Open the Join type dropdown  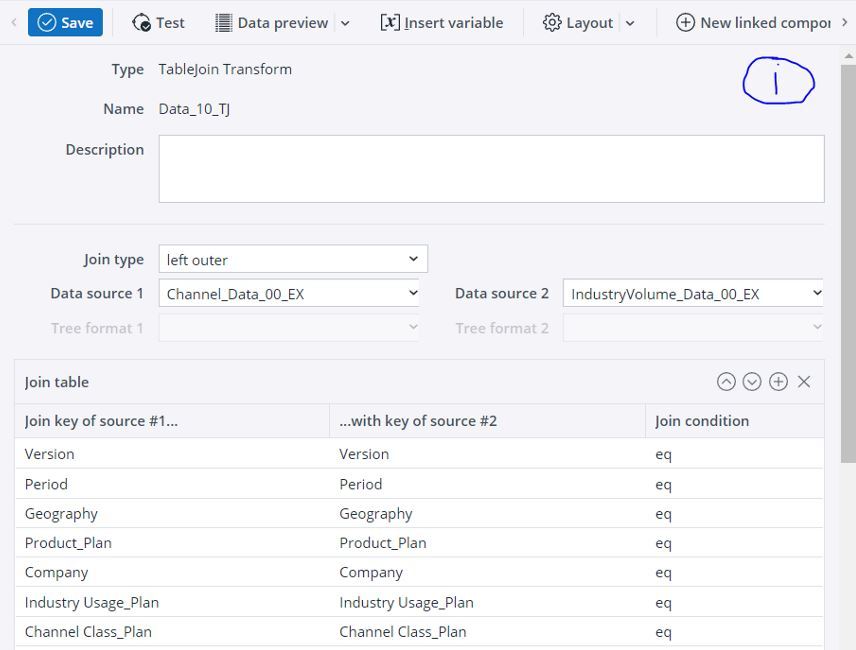(293, 259)
